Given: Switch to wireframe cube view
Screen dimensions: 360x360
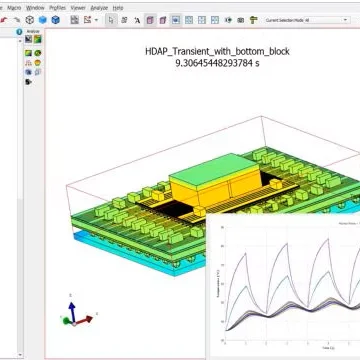Looking at the screenshot, I should [x=30, y=20].
